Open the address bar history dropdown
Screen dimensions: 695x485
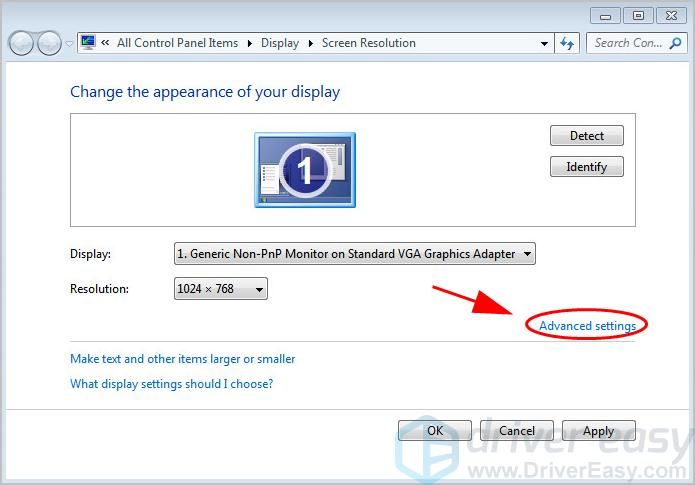point(544,43)
